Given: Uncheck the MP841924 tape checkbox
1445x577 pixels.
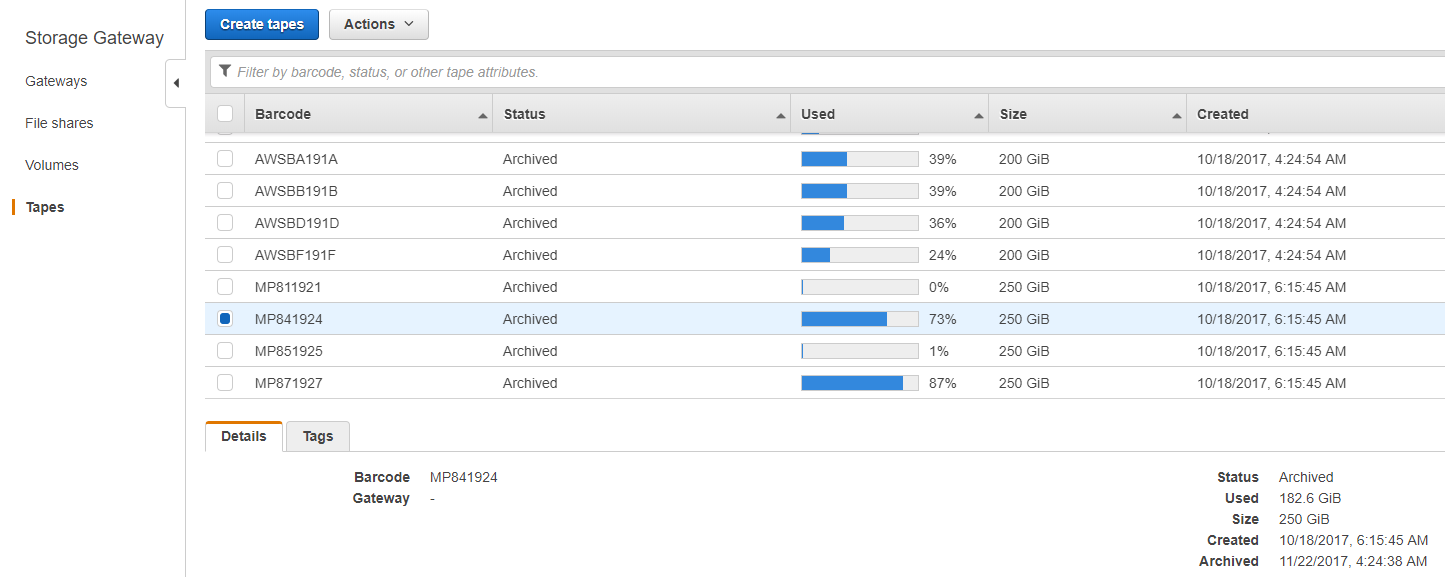Looking at the screenshot, I should (x=225, y=319).
